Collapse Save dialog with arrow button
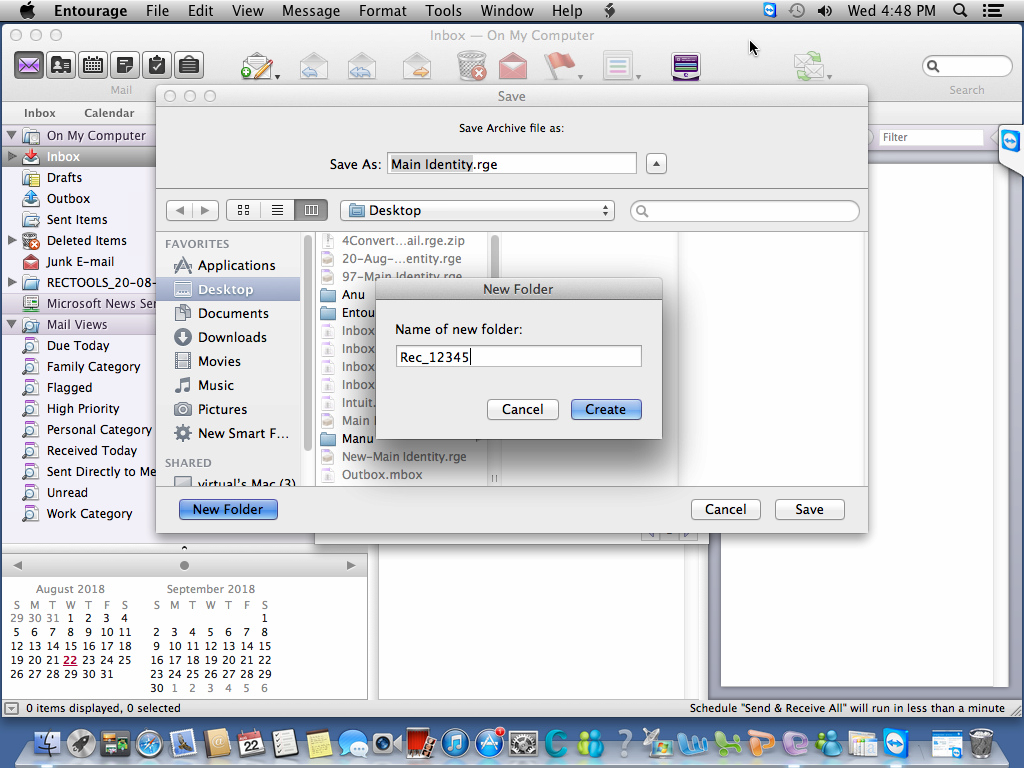The height and width of the screenshot is (768, 1024). (656, 163)
